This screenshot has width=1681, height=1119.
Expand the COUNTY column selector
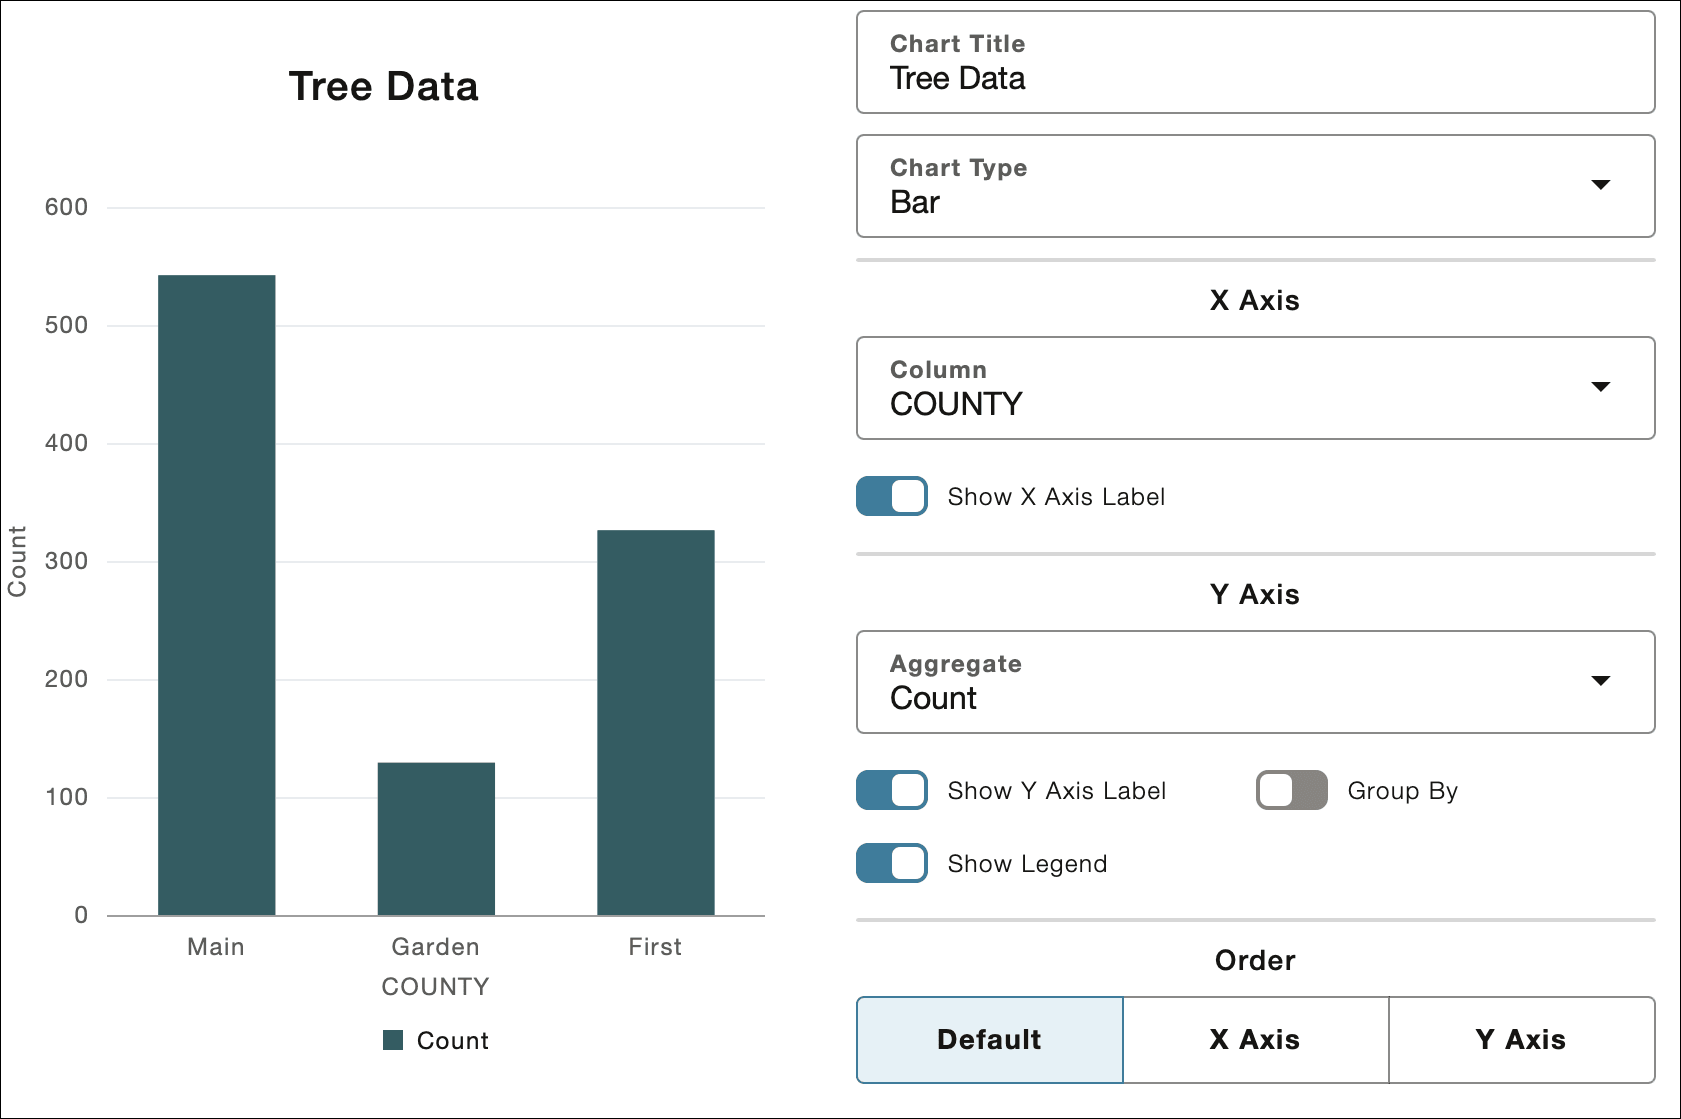1257,387
